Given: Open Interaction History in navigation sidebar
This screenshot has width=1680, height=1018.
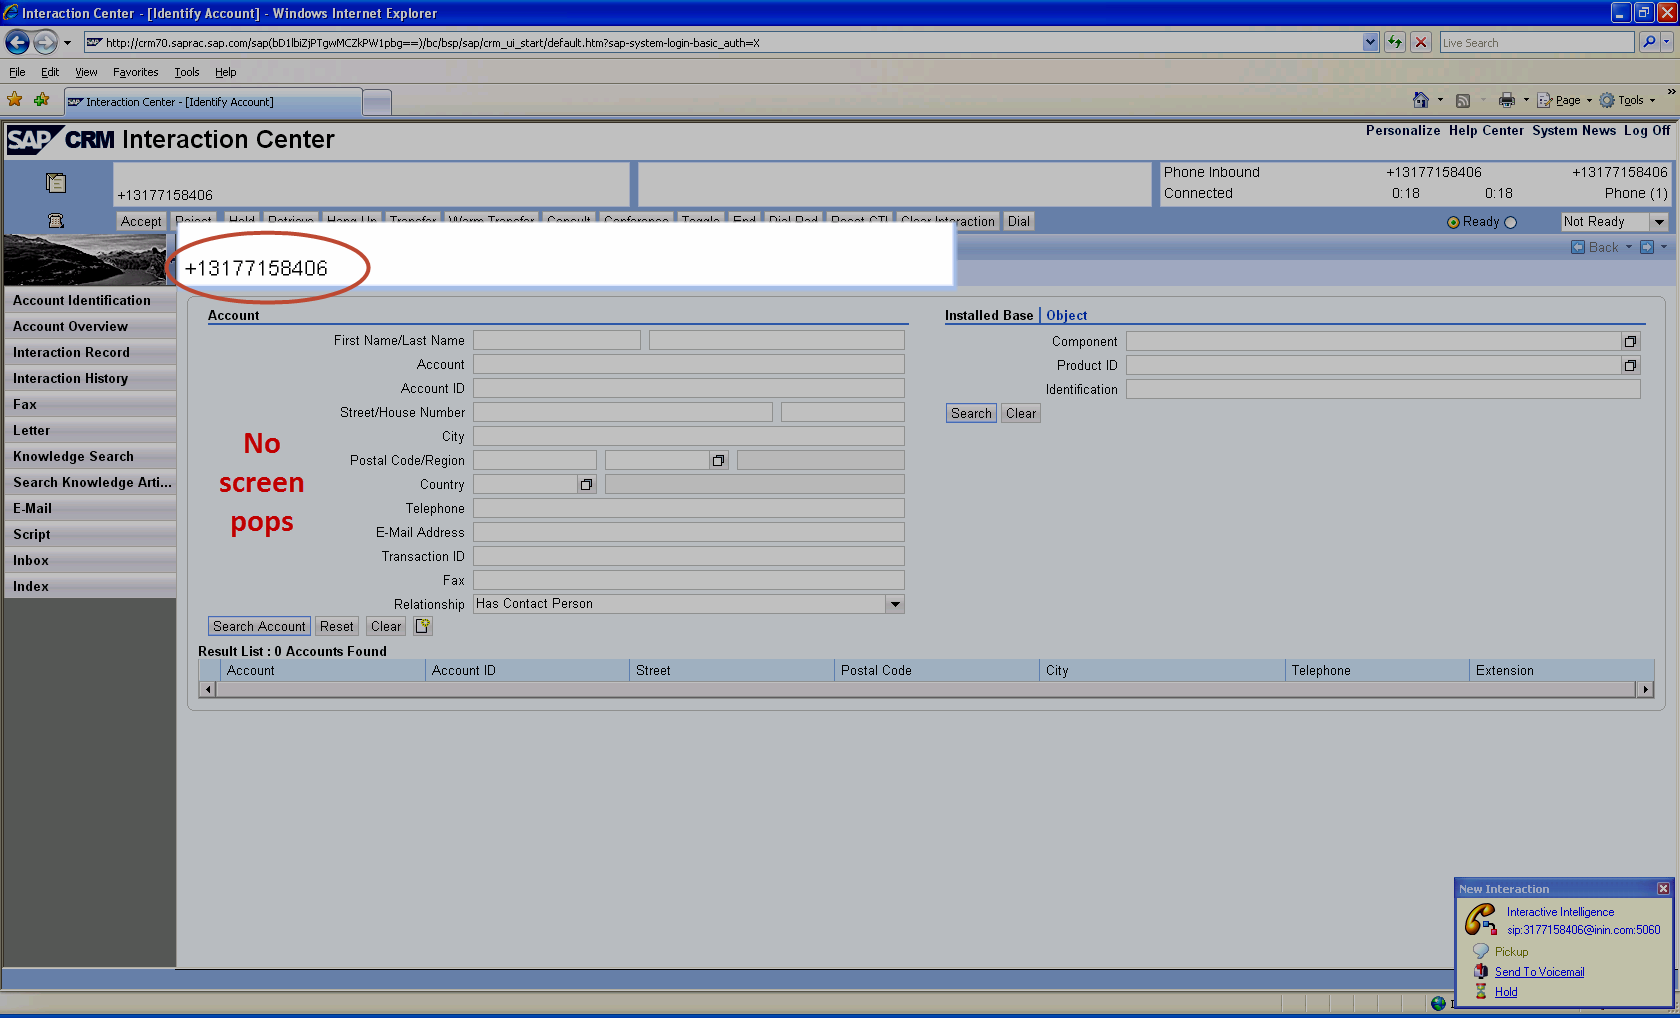Looking at the screenshot, I should click(x=70, y=379).
